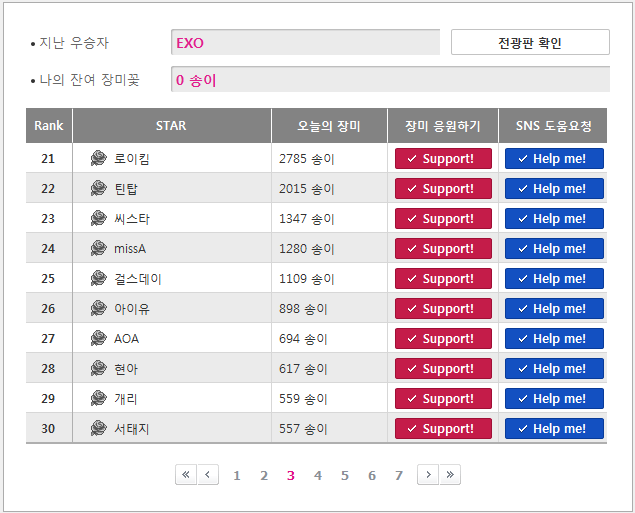Click the EXO last winner field
This screenshot has height=513, width=635.
305,42
